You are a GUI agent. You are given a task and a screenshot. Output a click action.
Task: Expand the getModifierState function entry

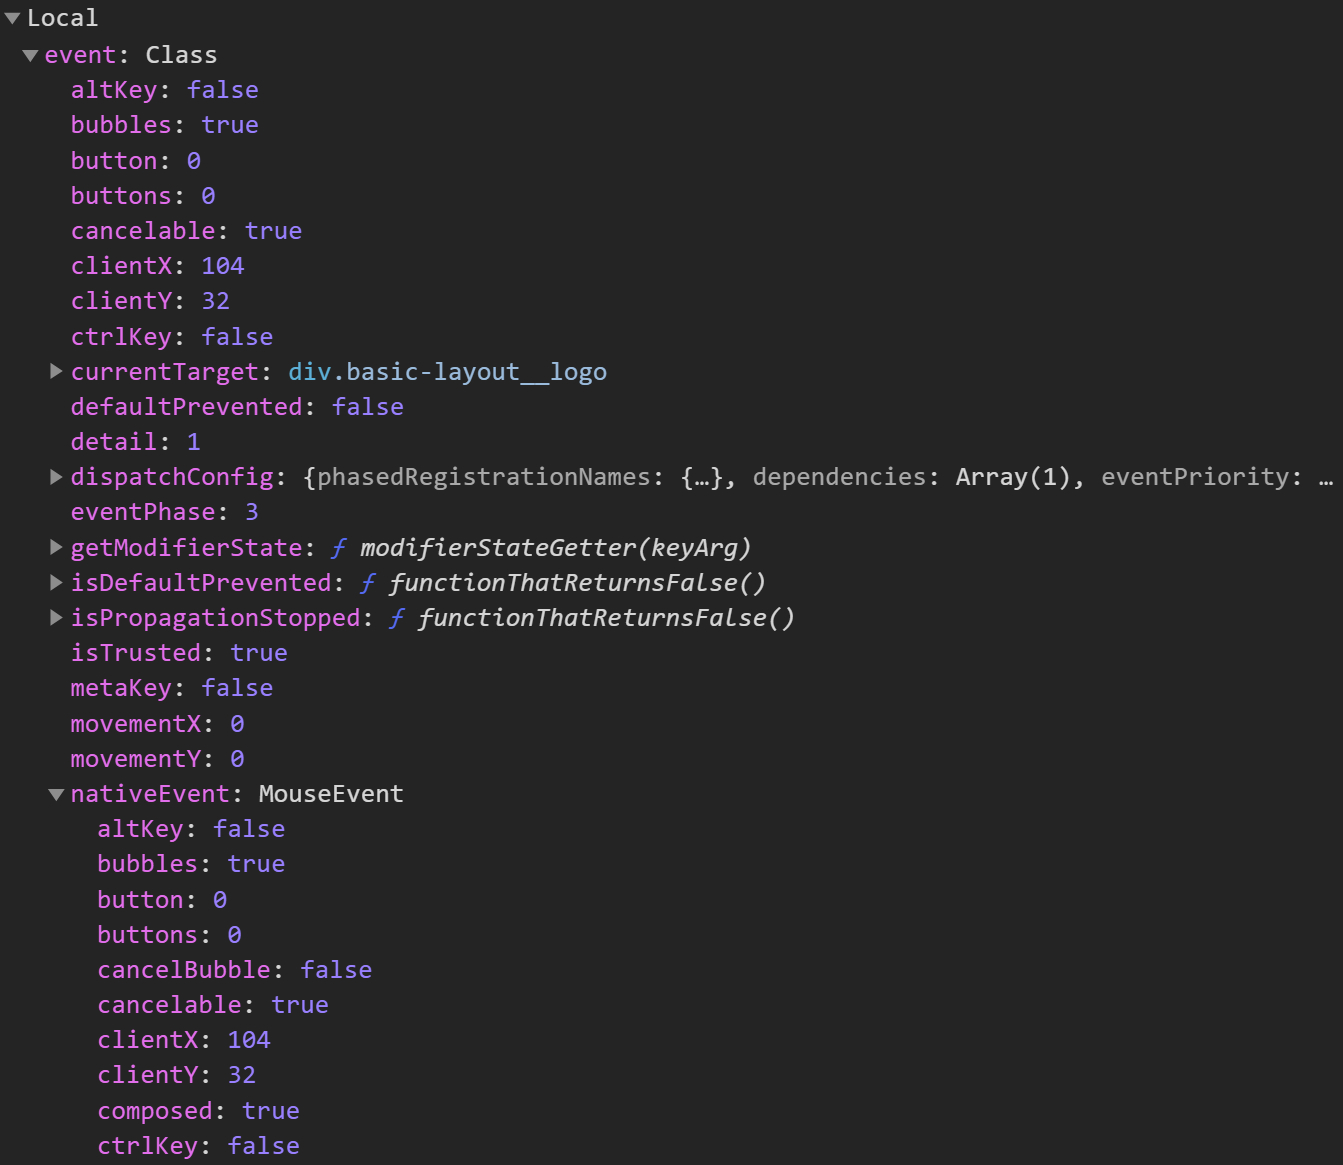[57, 548]
